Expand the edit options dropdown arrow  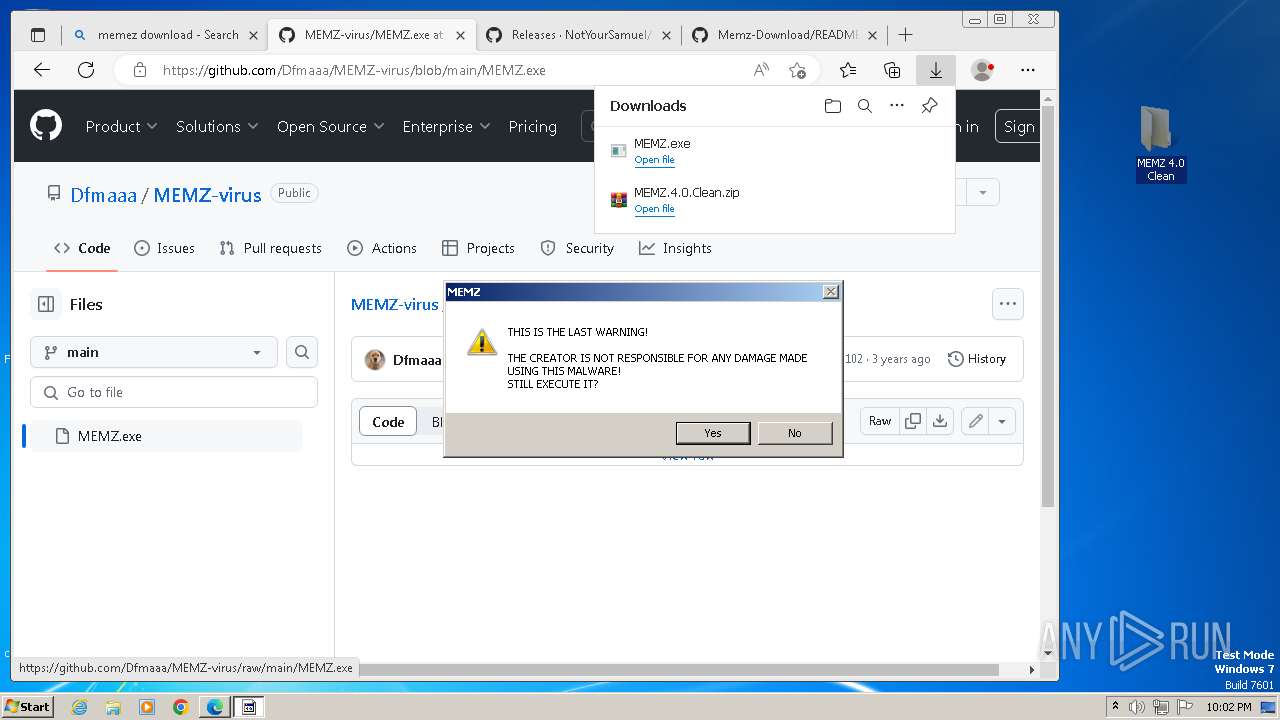(x=1002, y=421)
